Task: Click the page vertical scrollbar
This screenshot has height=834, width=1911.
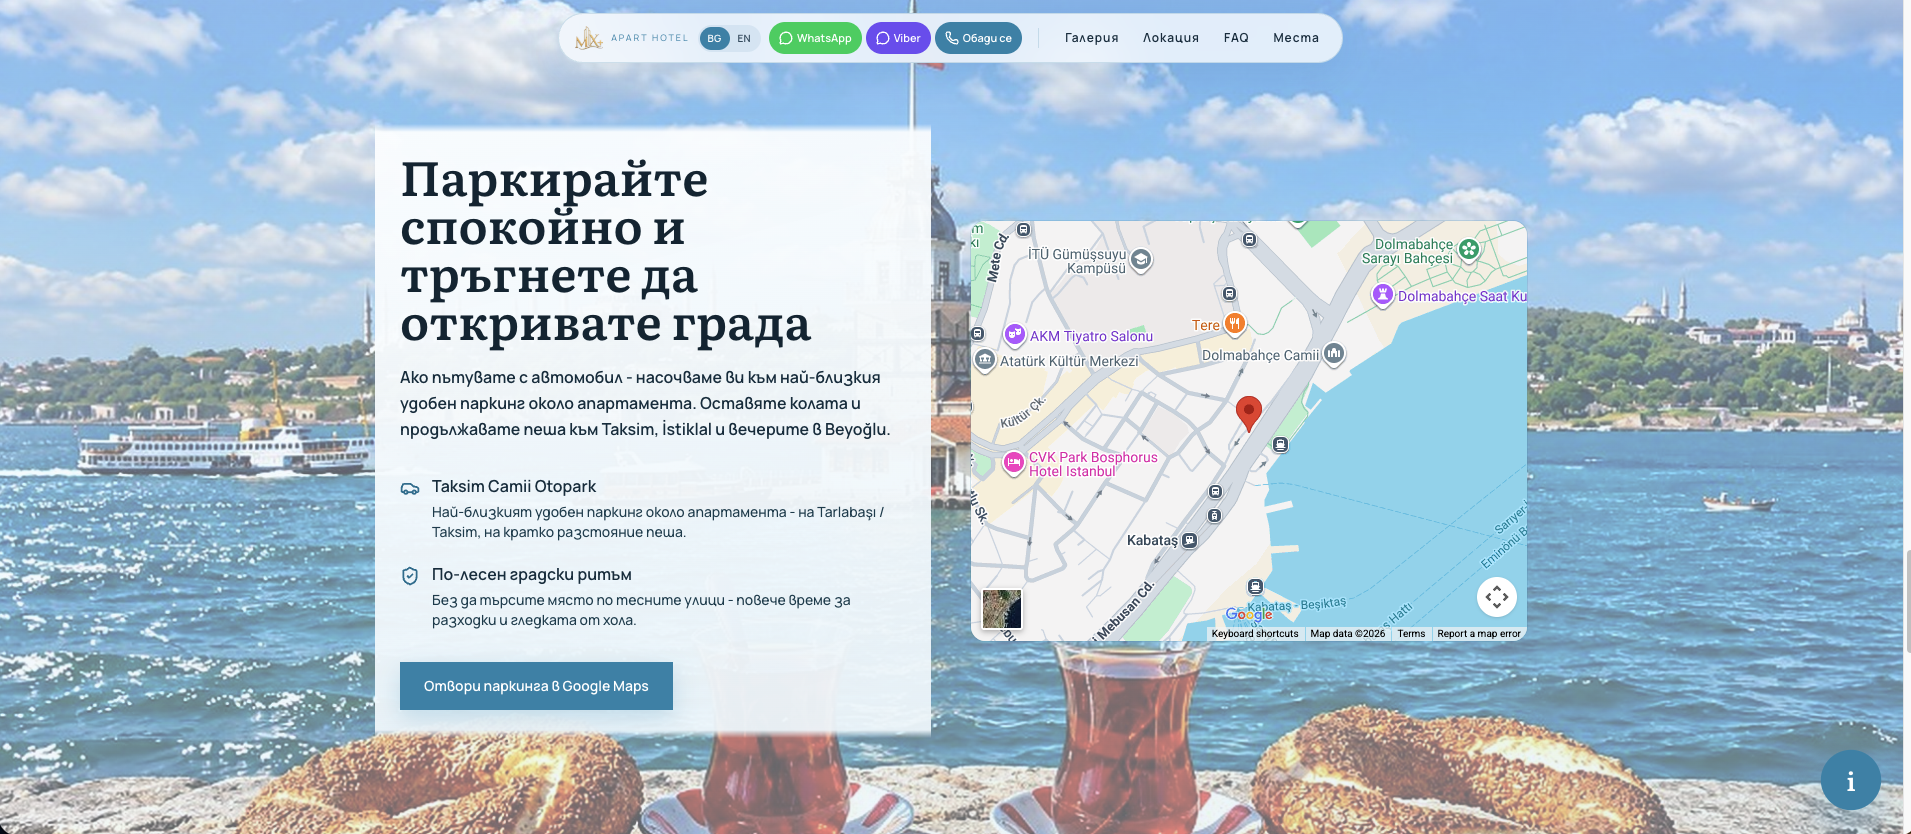Action: [x=1907, y=600]
